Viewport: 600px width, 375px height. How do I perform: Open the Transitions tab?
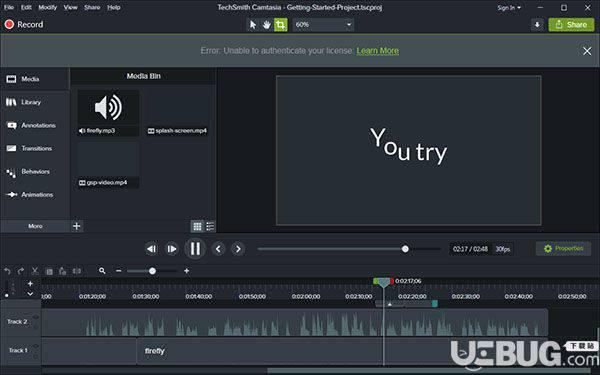(x=35, y=148)
